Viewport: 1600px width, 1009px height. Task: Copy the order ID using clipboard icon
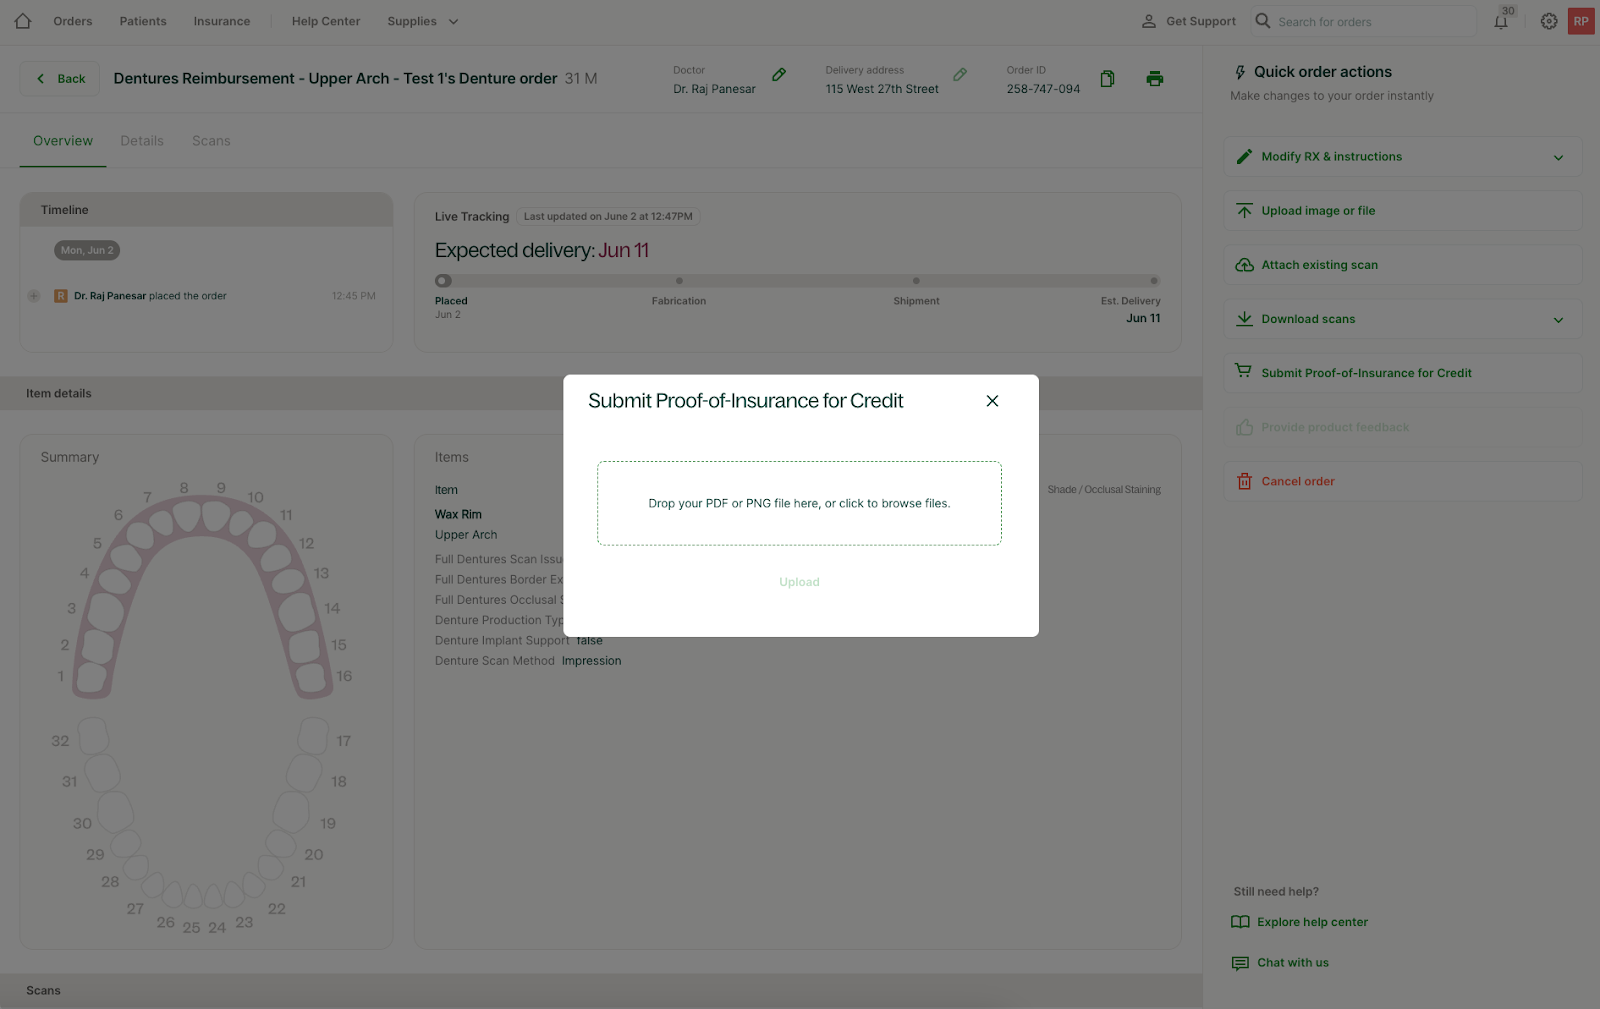coord(1107,79)
